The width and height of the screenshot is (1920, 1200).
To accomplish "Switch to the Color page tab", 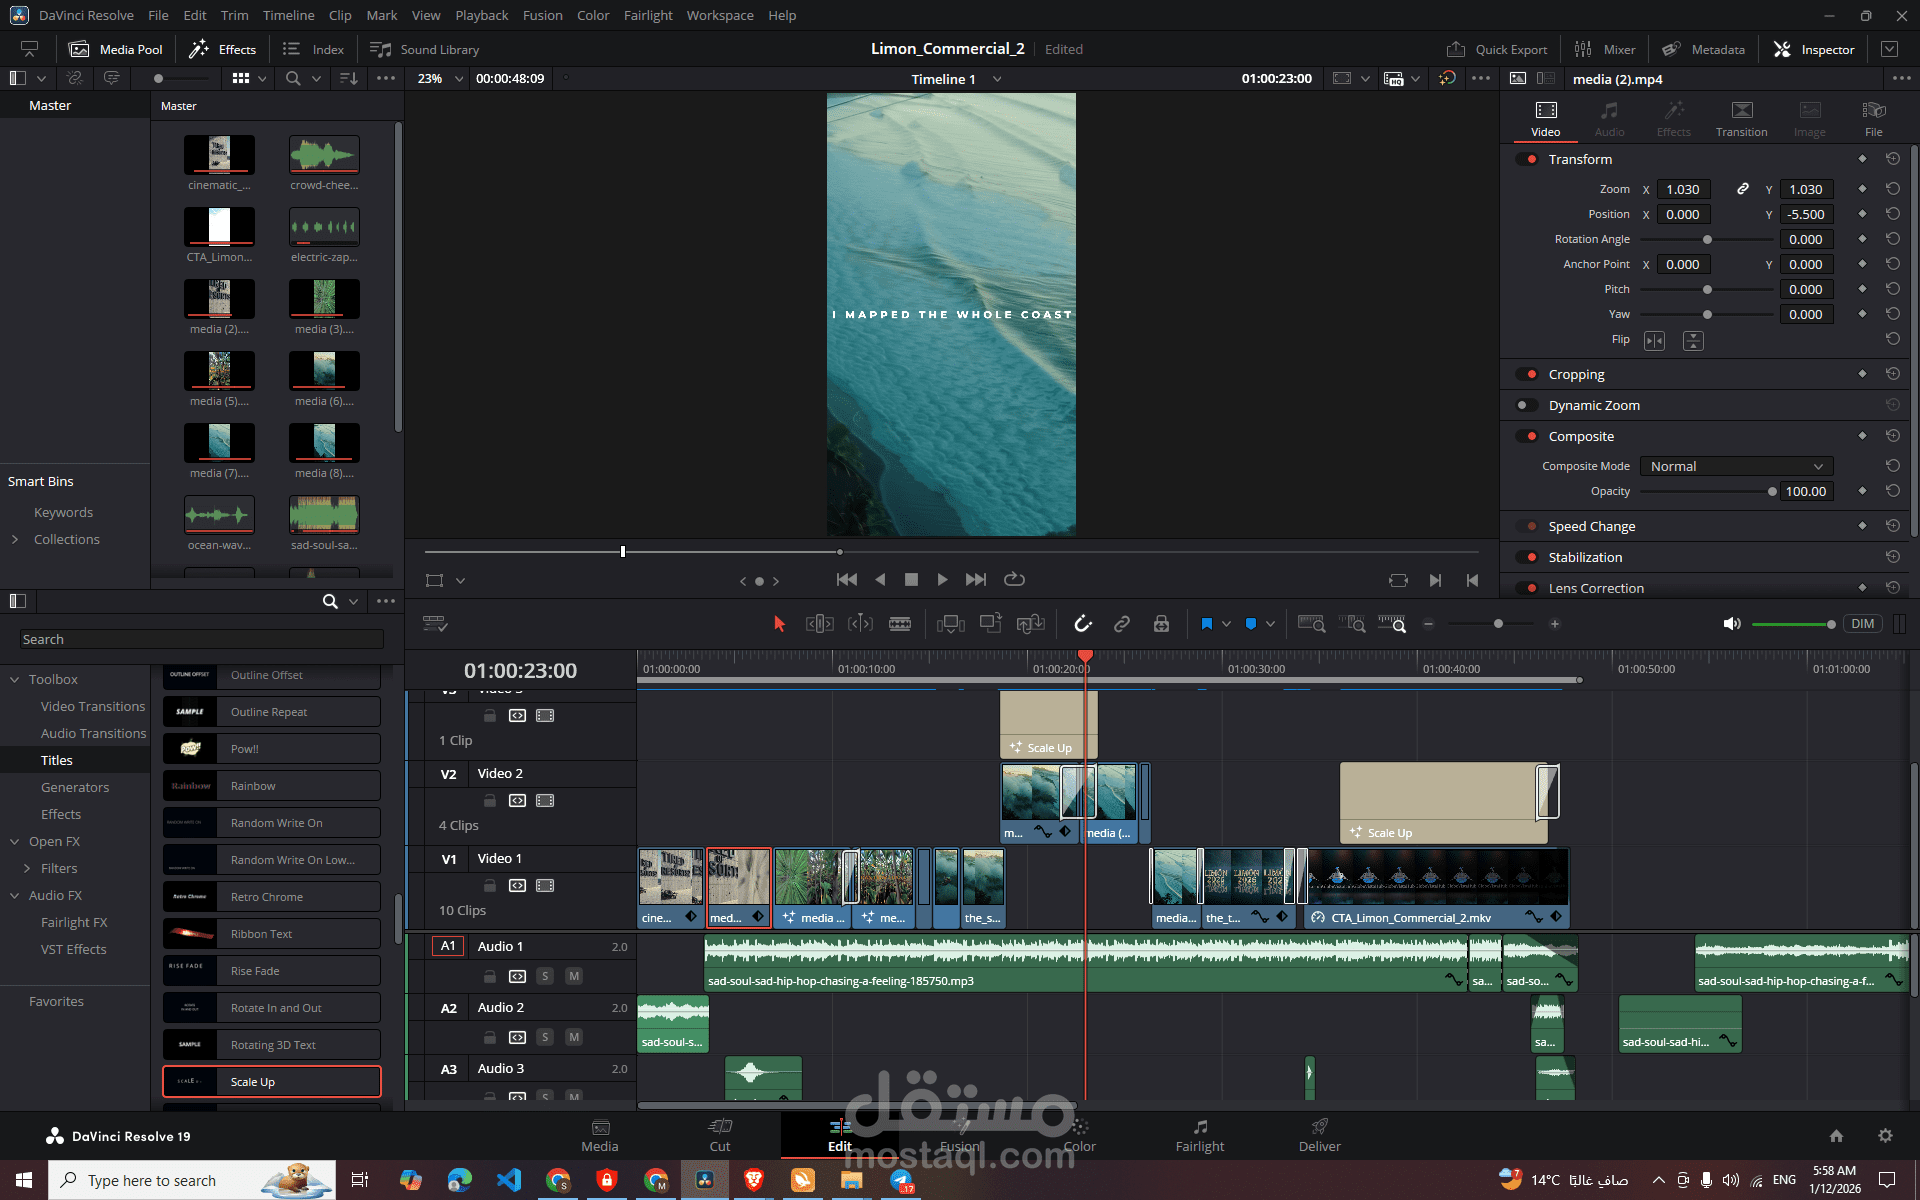I will tap(1079, 1135).
